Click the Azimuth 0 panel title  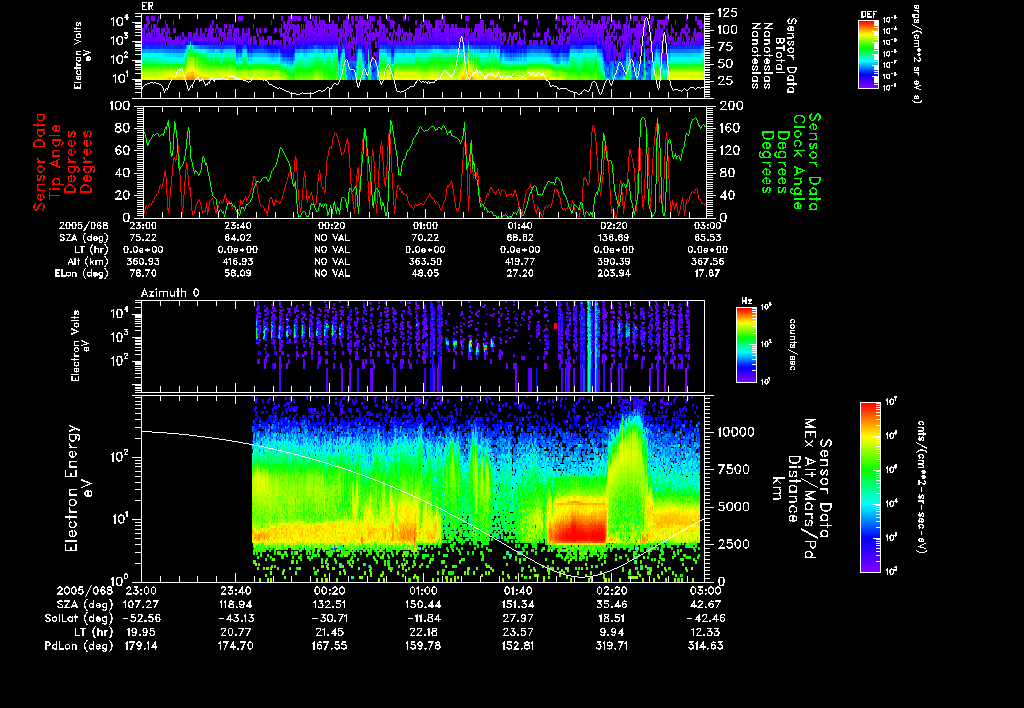[x=170, y=293]
